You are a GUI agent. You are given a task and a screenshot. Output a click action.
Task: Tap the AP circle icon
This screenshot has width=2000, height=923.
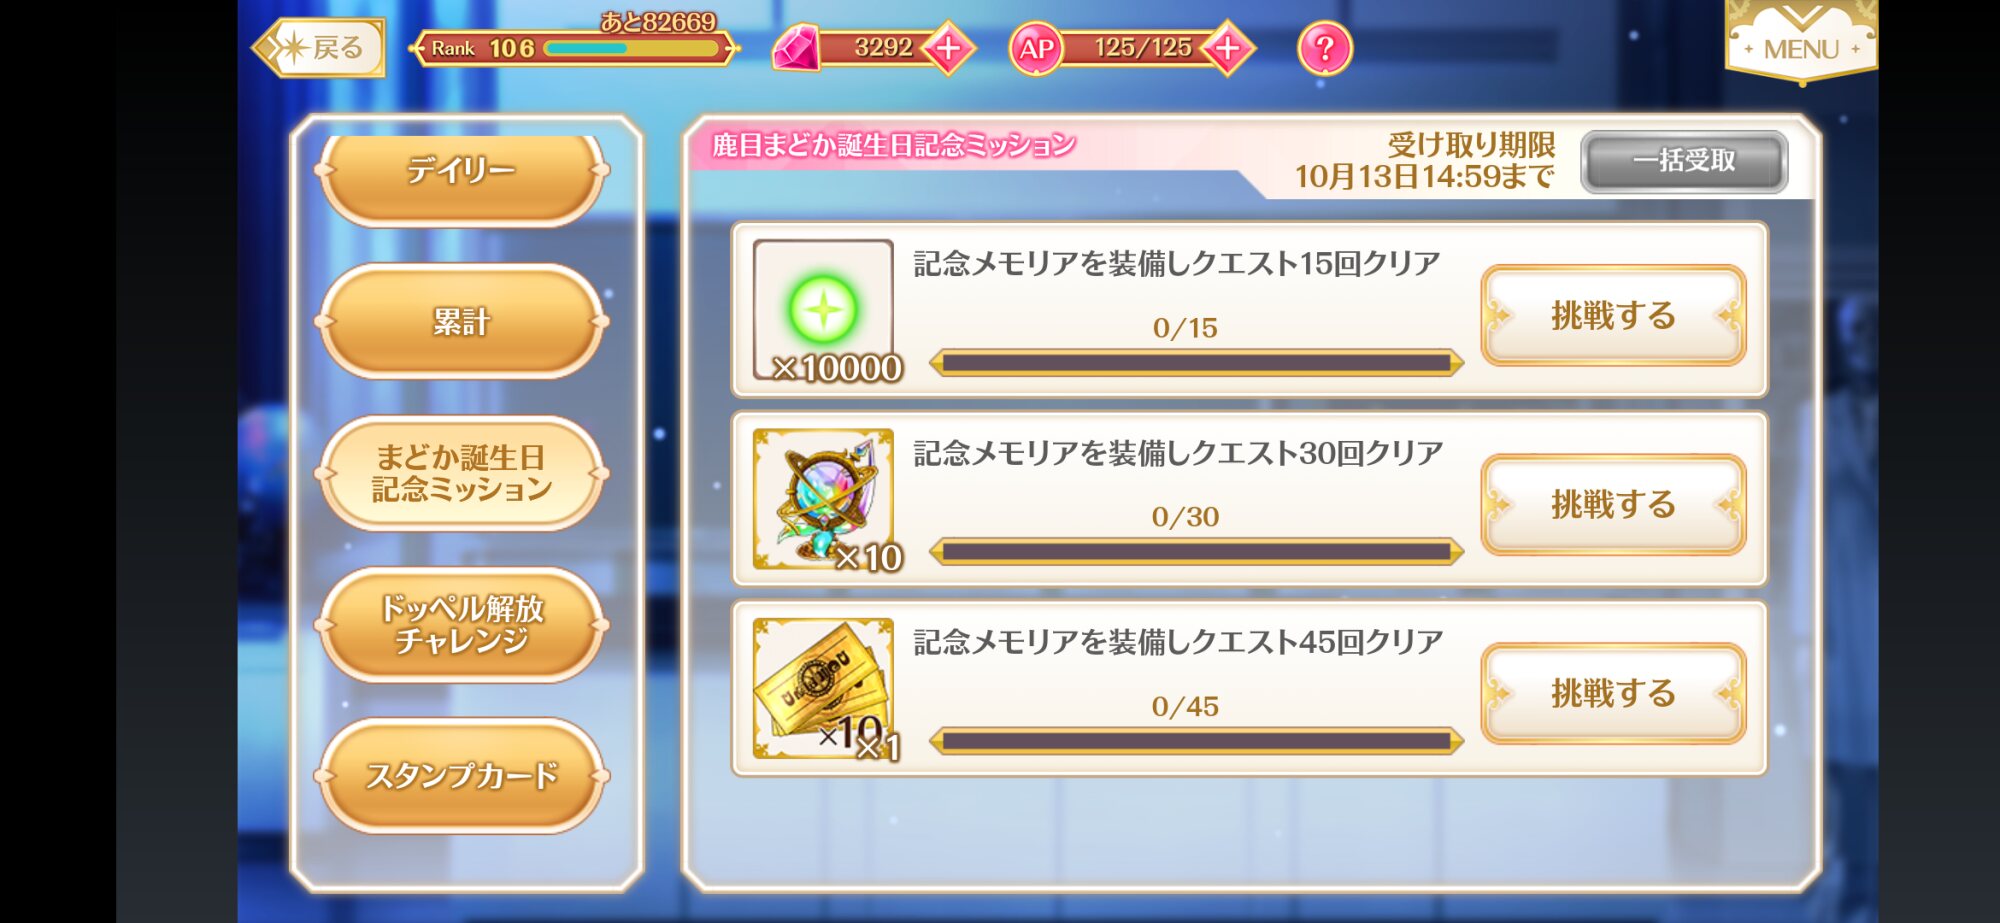tap(1036, 48)
